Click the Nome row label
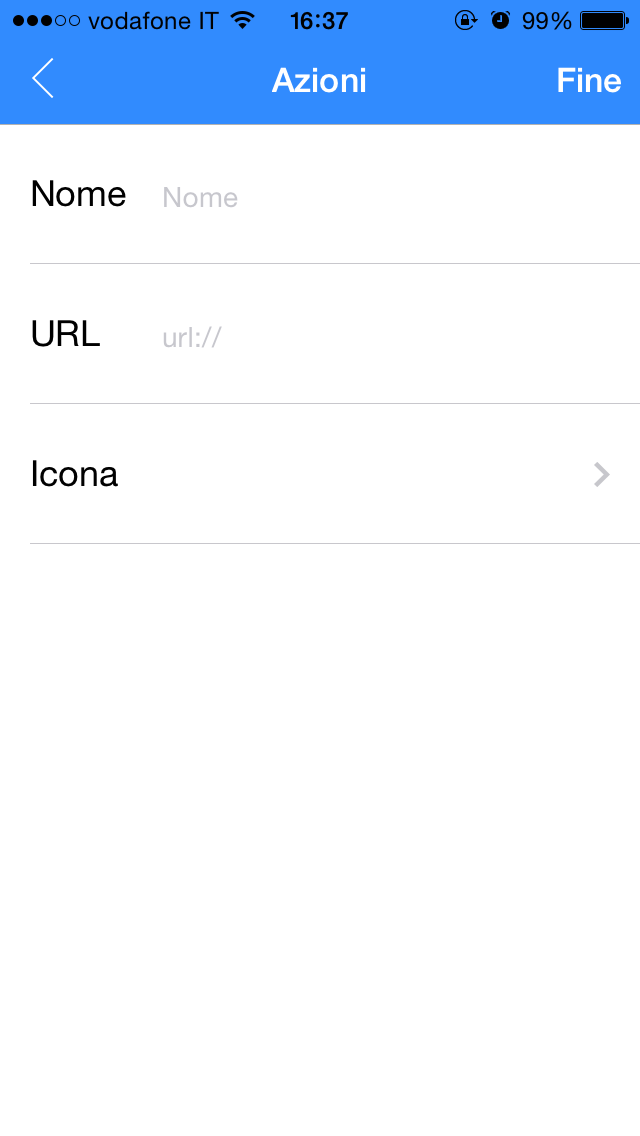Viewport: 640px width, 1136px height. [x=78, y=194]
